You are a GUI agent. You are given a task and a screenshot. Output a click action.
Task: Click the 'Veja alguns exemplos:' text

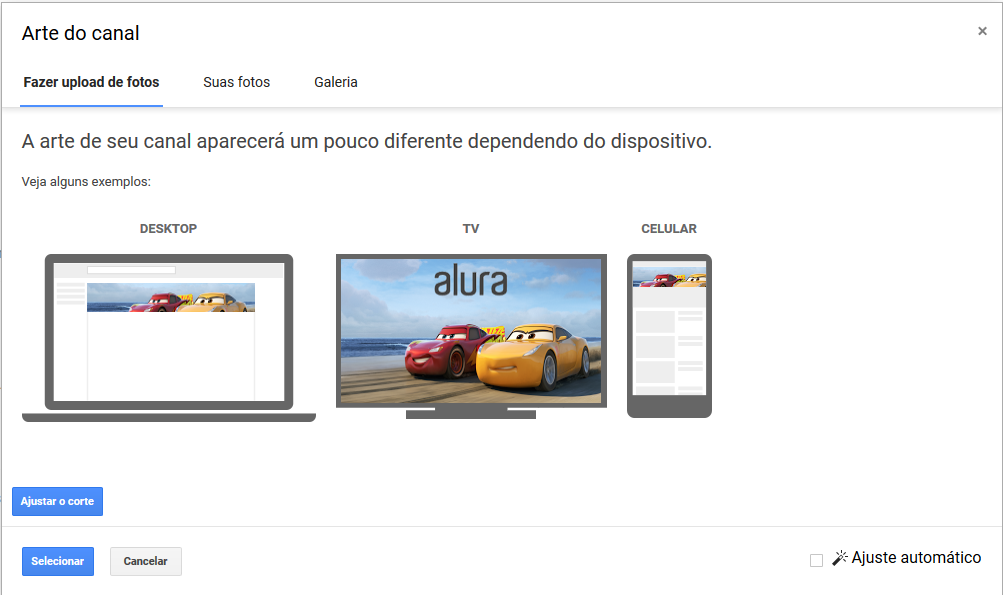pyautogui.click(x=86, y=182)
